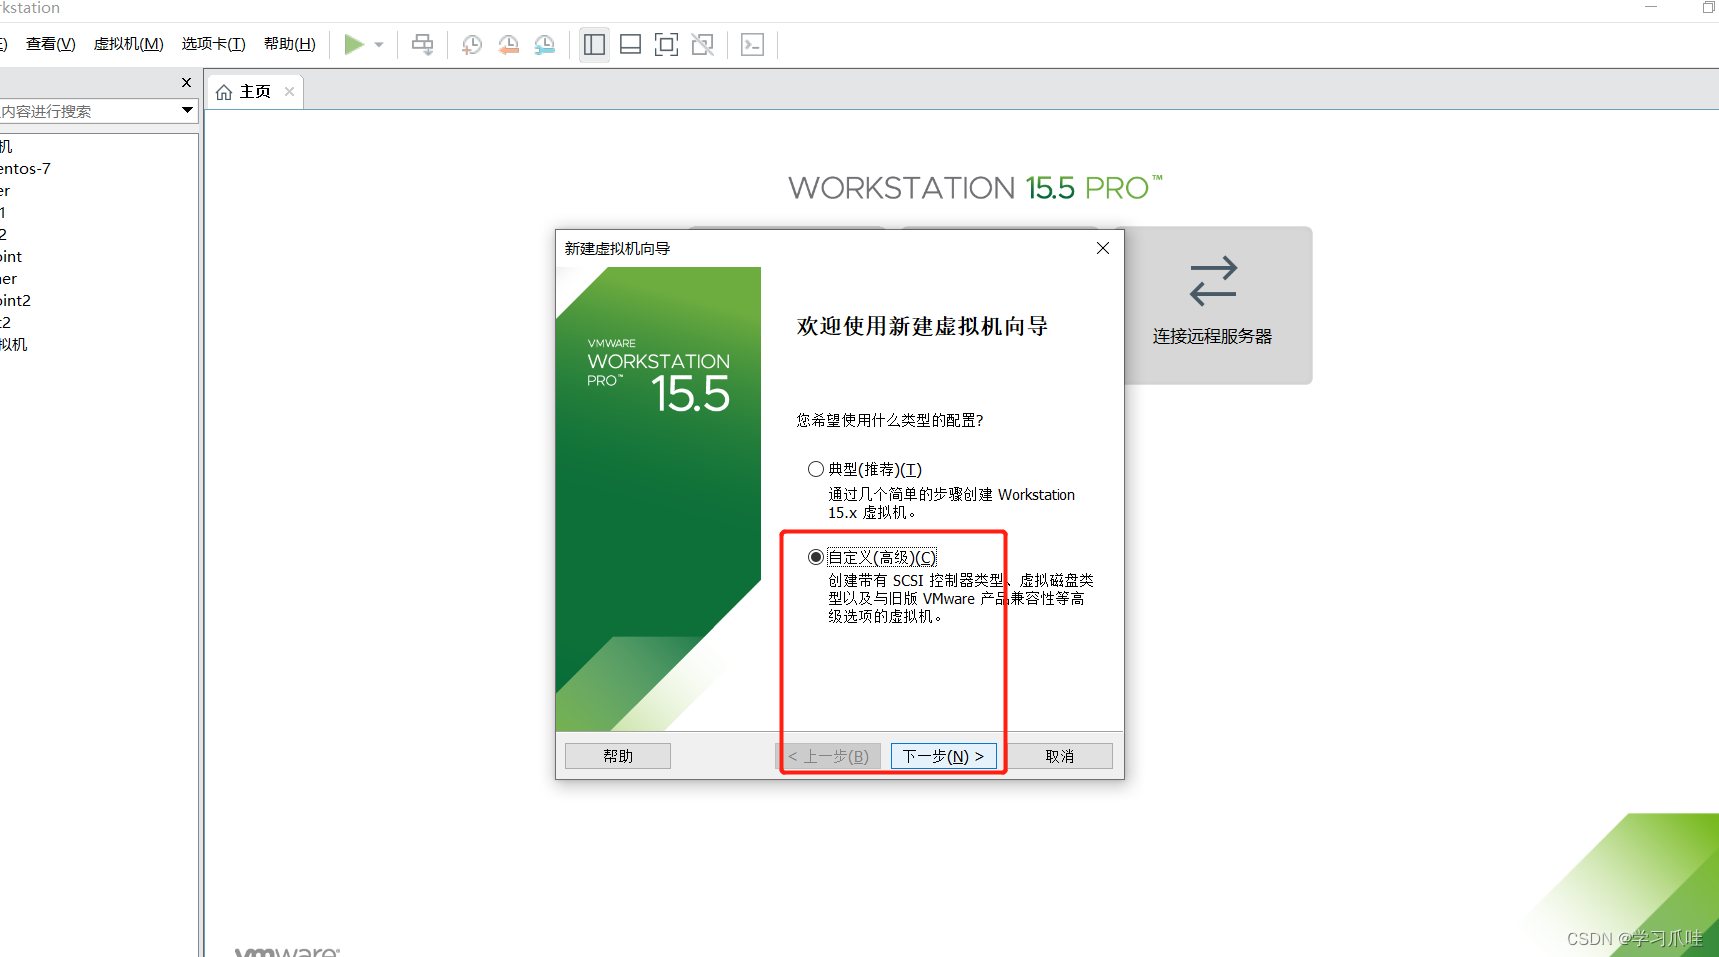The image size is (1719, 957).
Task: Open the 选项卡(T) menu
Action: coord(213,44)
